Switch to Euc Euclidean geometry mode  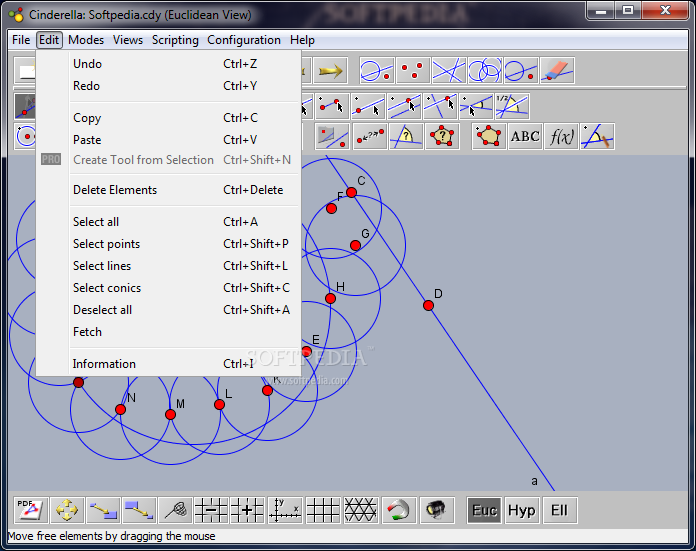coord(484,510)
